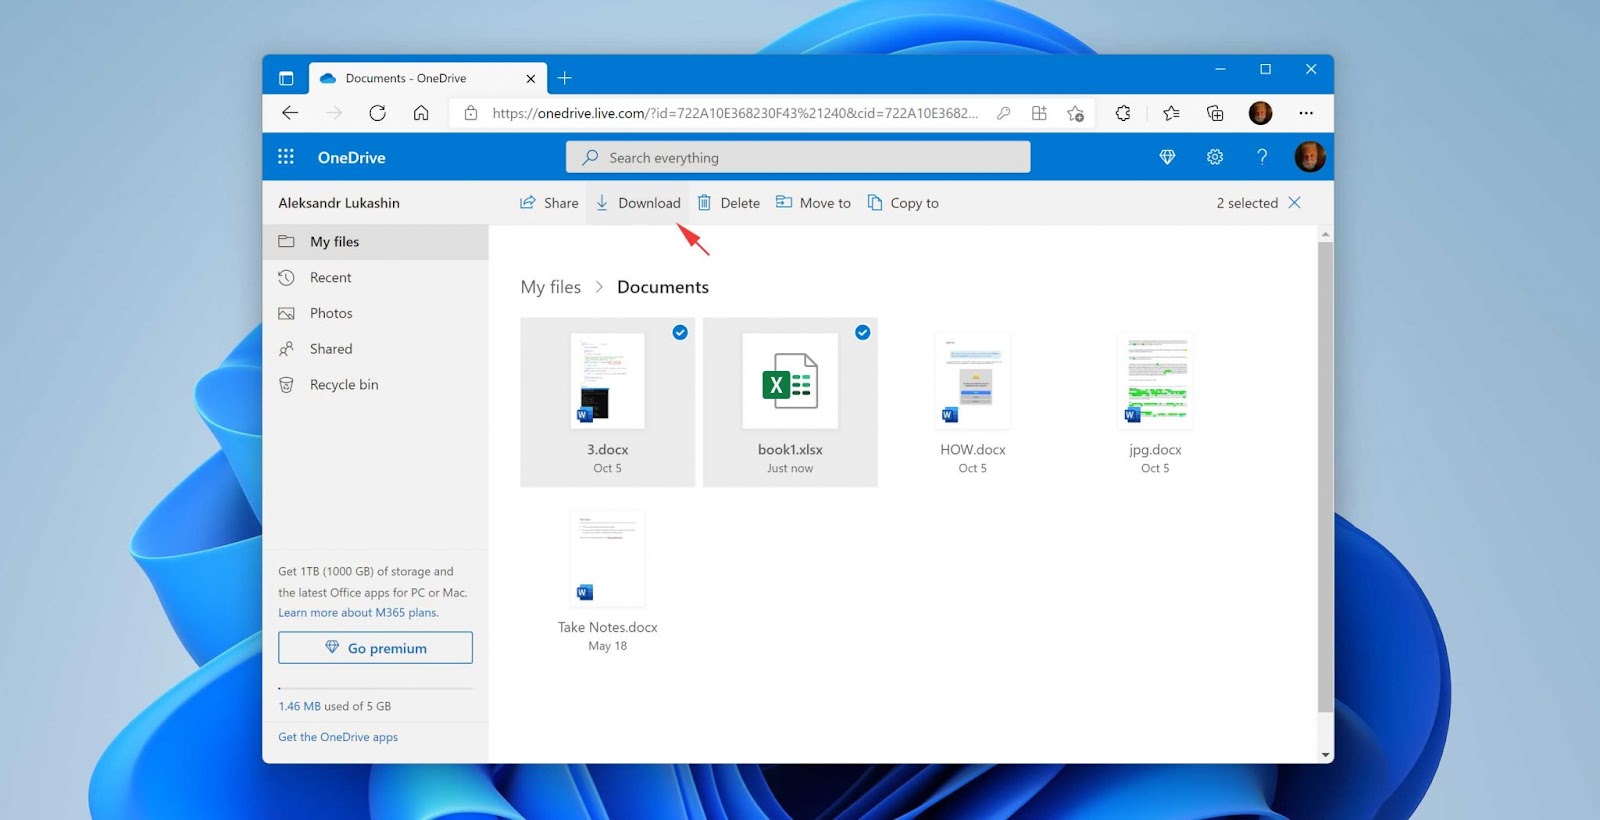The height and width of the screenshot is (820, 1600).
Task: Close the Documents - OneDrive tab
Action: tap(531, 78)
